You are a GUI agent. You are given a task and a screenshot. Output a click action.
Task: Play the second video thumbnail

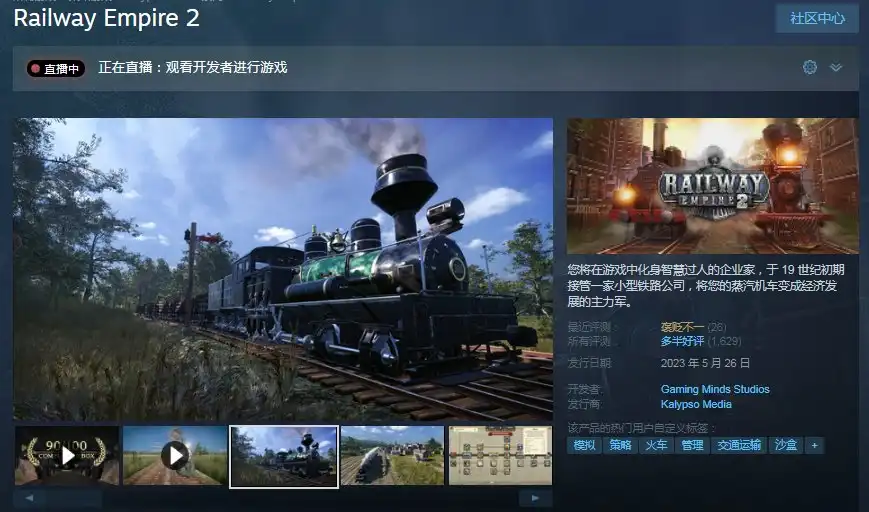click(x=175, y=456)
